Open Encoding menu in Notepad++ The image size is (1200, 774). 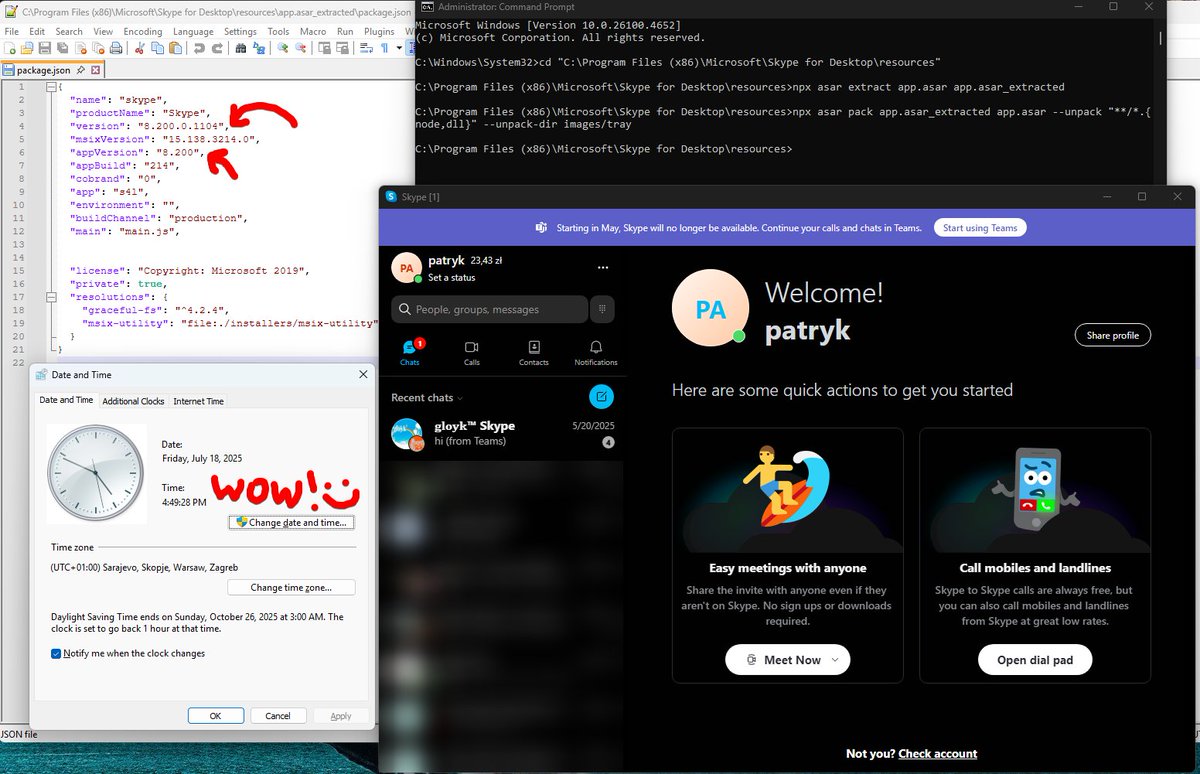click(x=142, y=31)
